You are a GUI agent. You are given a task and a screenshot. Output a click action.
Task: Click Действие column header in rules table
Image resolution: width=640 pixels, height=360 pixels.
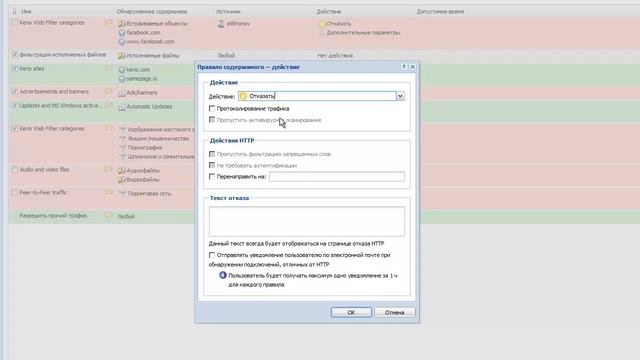tap(329, 11)
